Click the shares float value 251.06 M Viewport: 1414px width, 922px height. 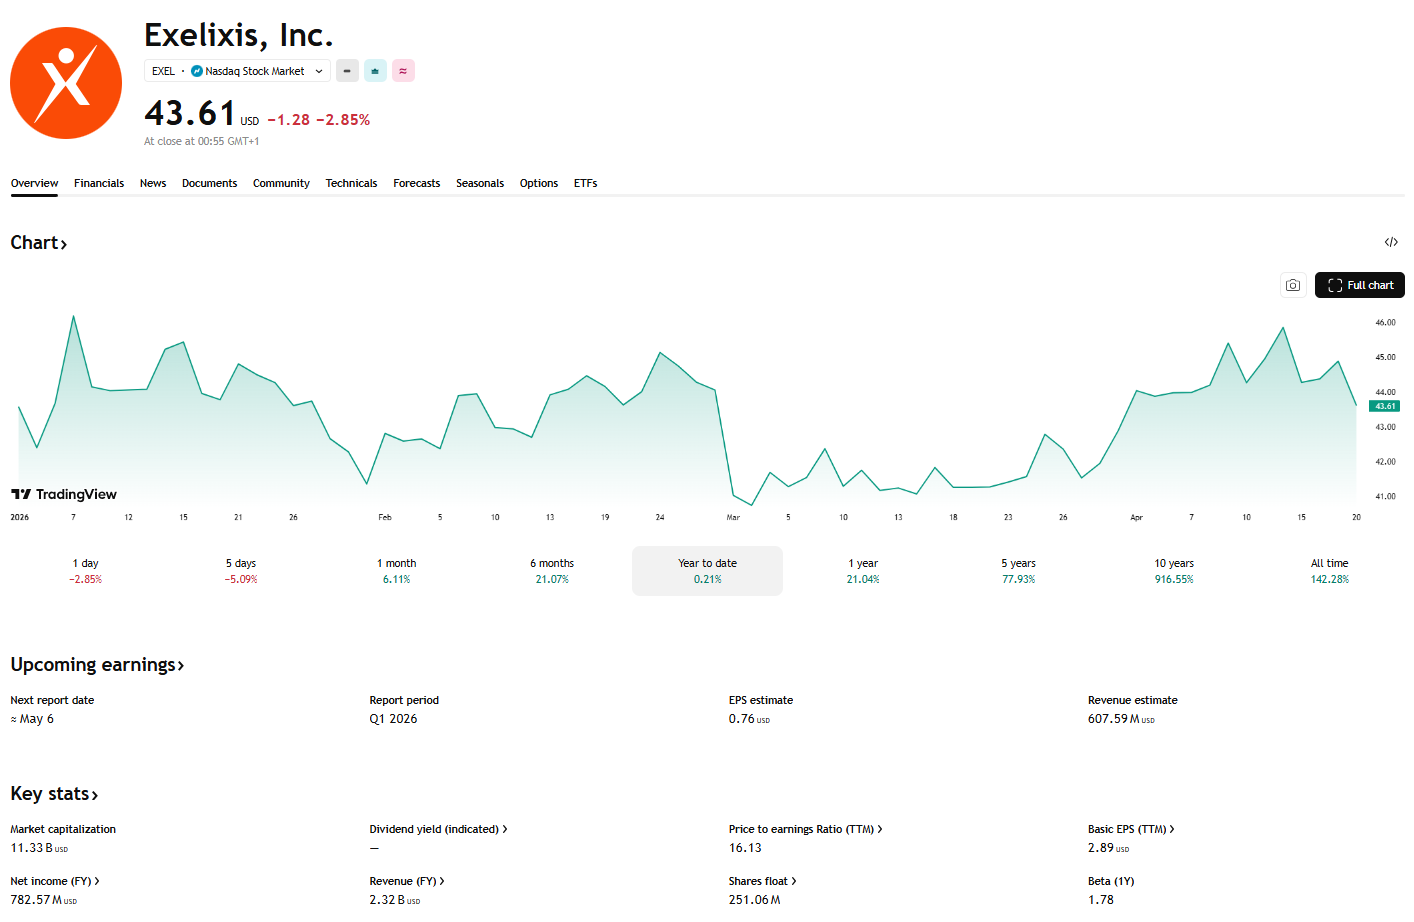tap(755, 900)
